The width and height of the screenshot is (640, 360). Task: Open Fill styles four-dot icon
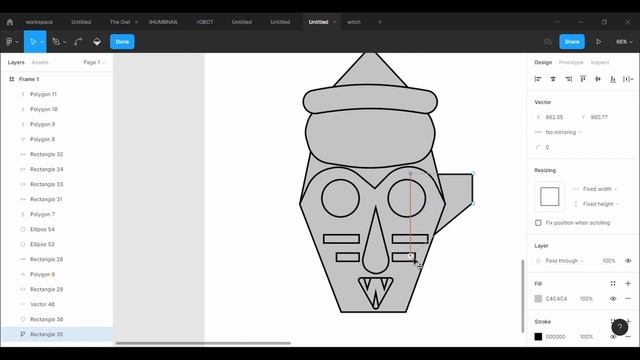click(613, 283)
